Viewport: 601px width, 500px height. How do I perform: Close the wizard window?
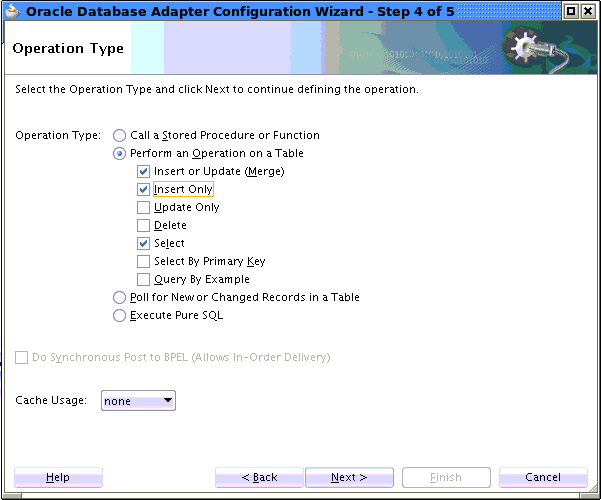click(x=588, y=12)
